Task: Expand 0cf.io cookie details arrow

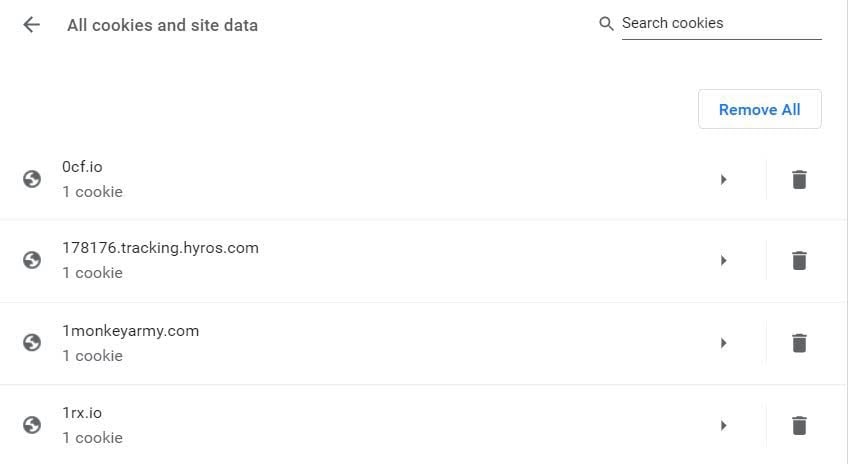Action: pyautogui.click(x=723, y=180)
